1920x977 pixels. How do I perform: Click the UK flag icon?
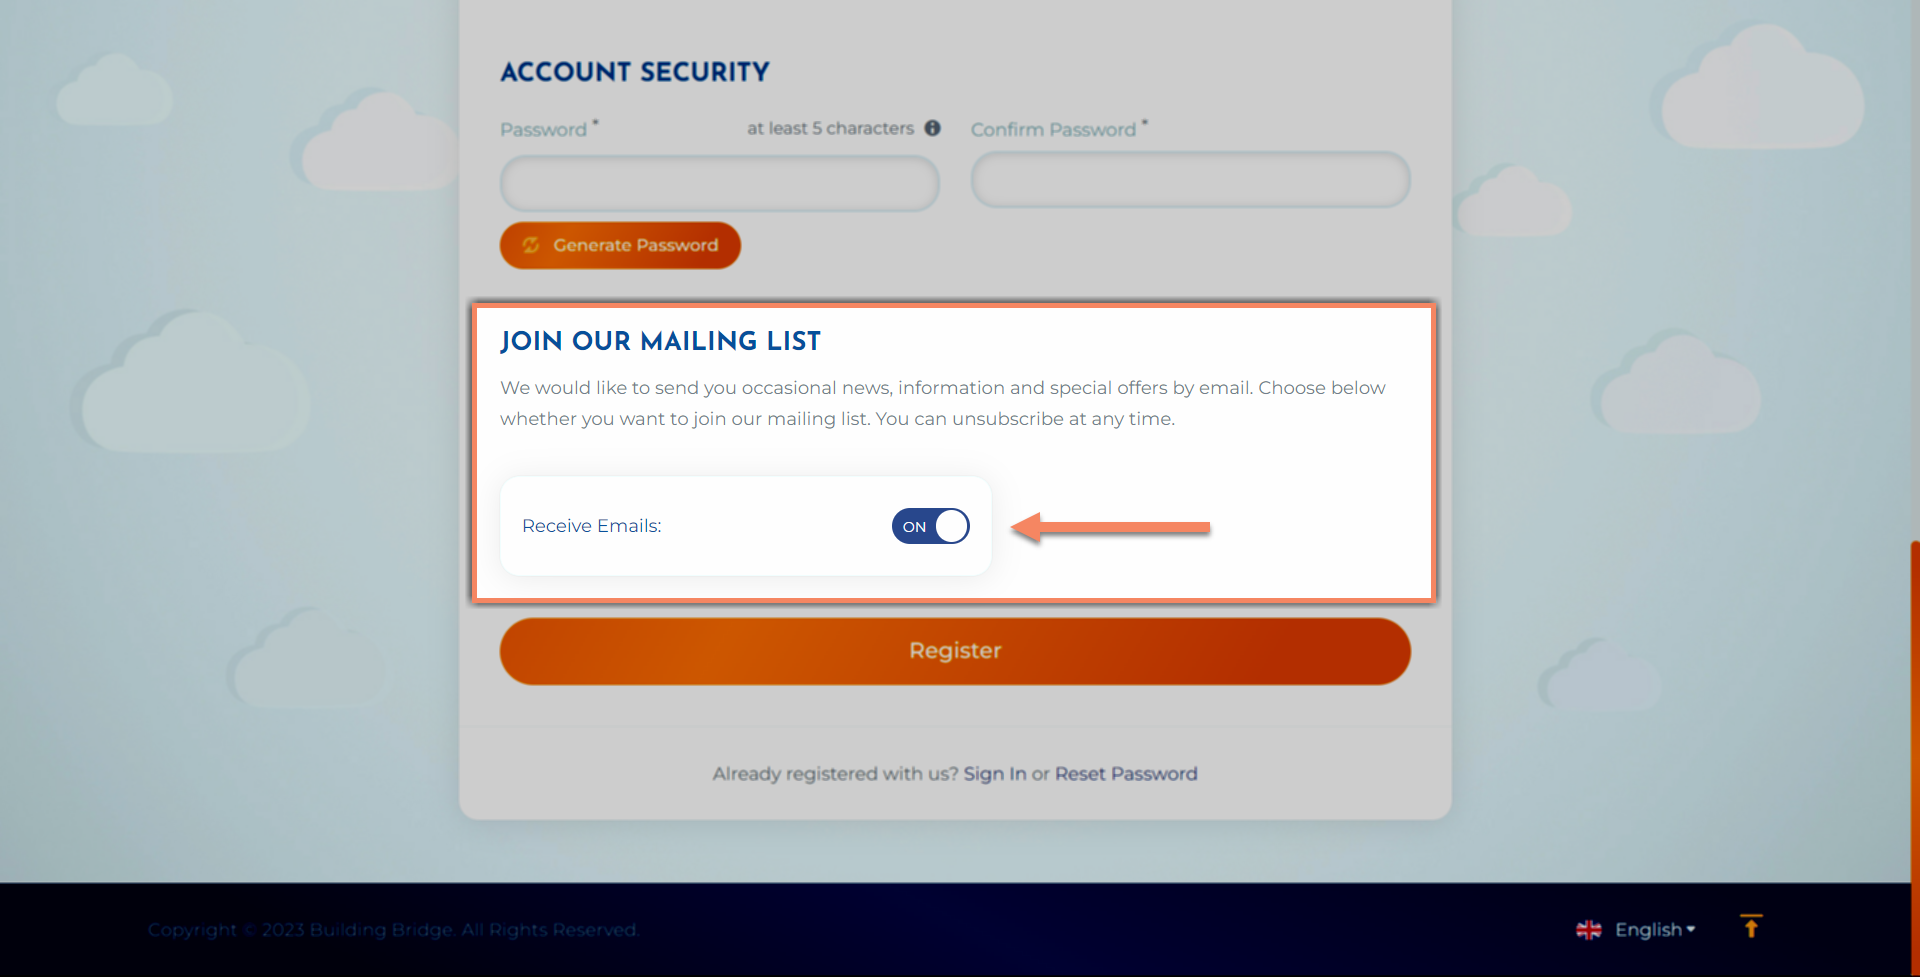point(1588,930)
